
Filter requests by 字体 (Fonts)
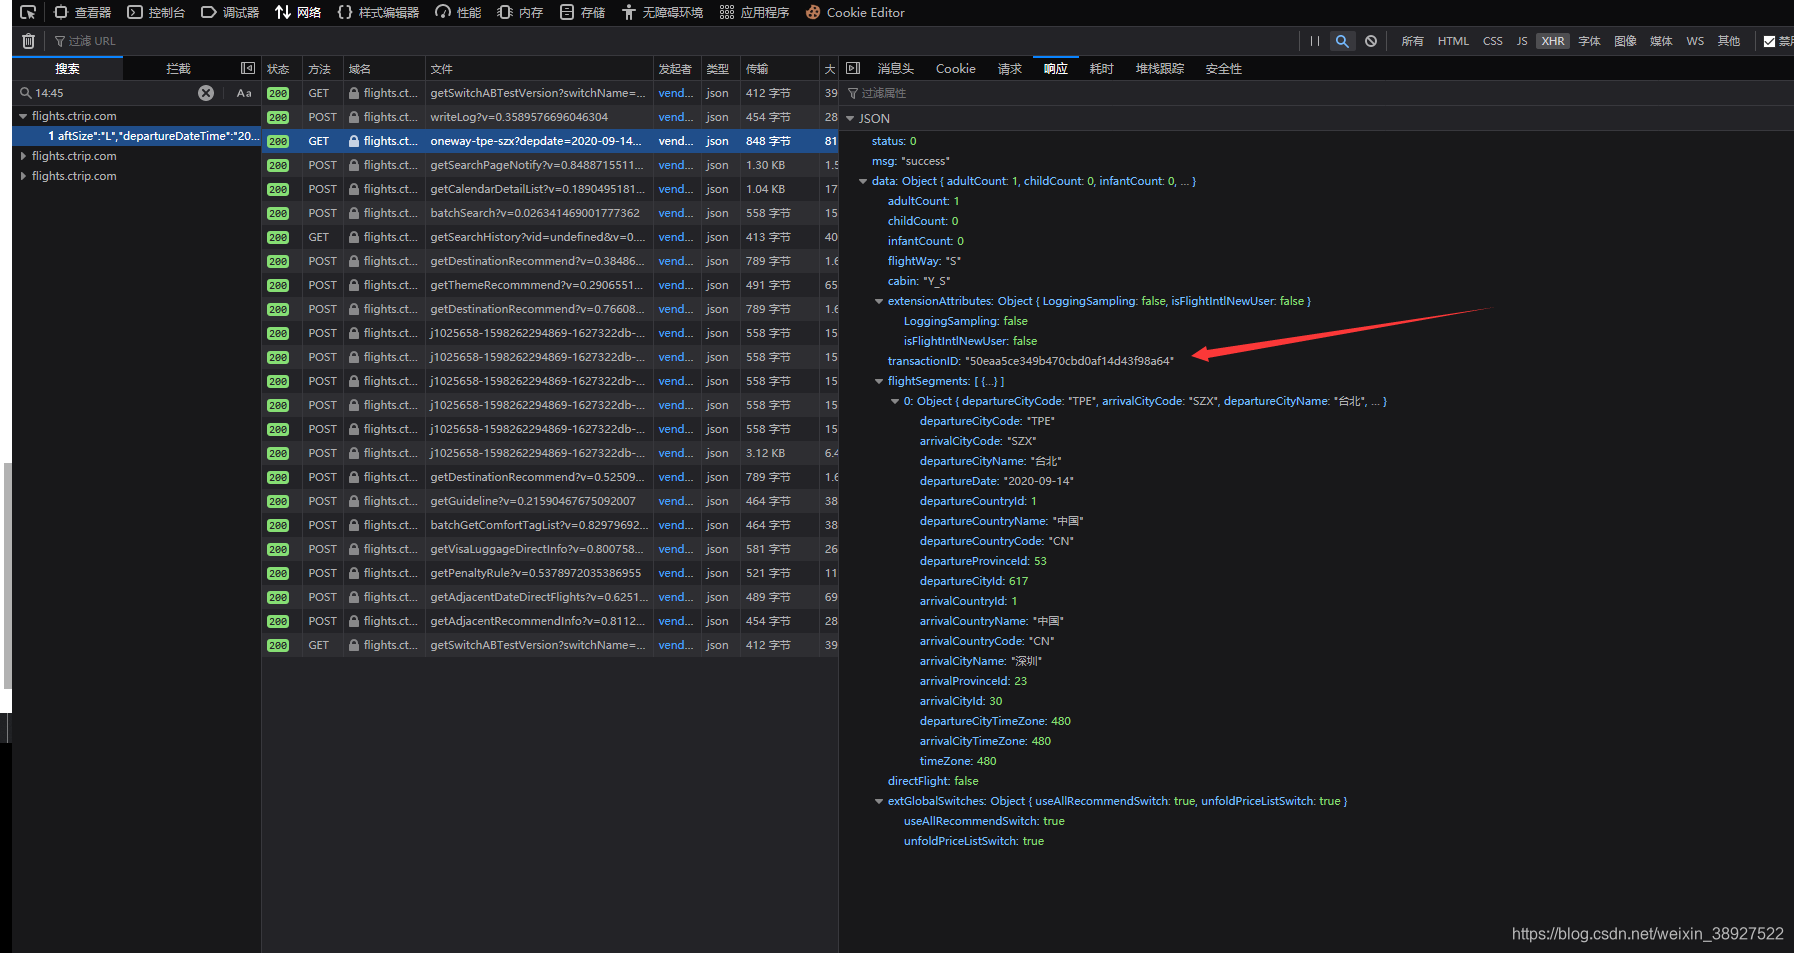(x=1589, y=41)
